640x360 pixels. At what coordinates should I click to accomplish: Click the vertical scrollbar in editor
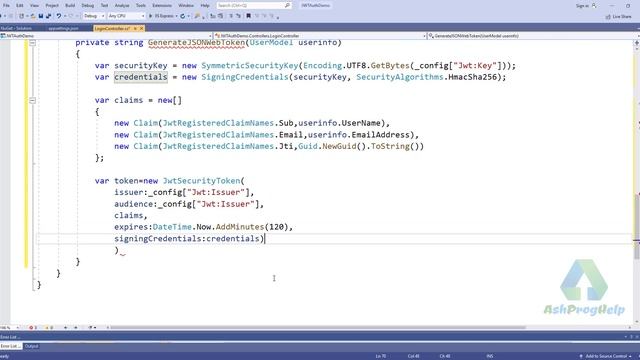pos(637,227)
